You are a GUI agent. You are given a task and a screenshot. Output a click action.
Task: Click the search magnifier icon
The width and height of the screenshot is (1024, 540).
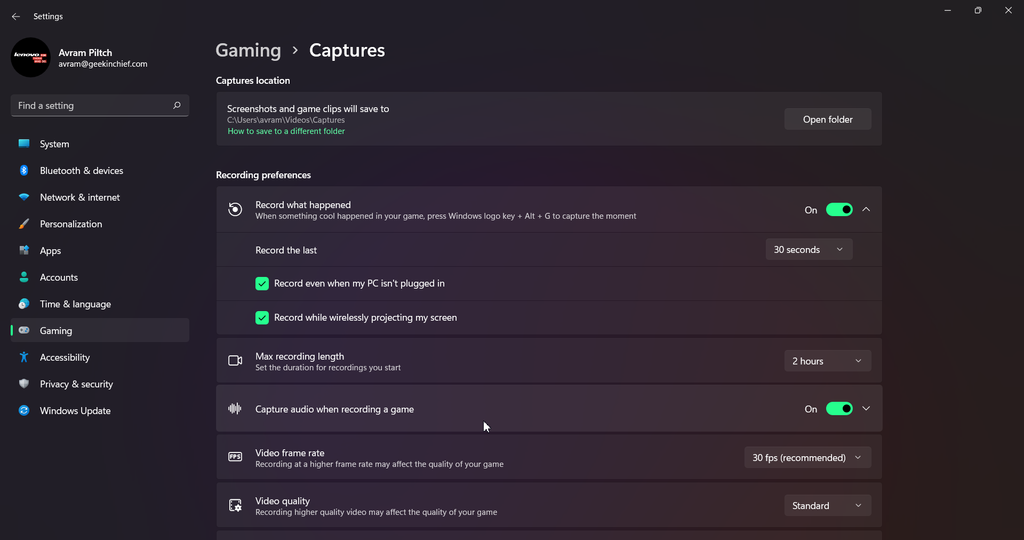(177, 105)
